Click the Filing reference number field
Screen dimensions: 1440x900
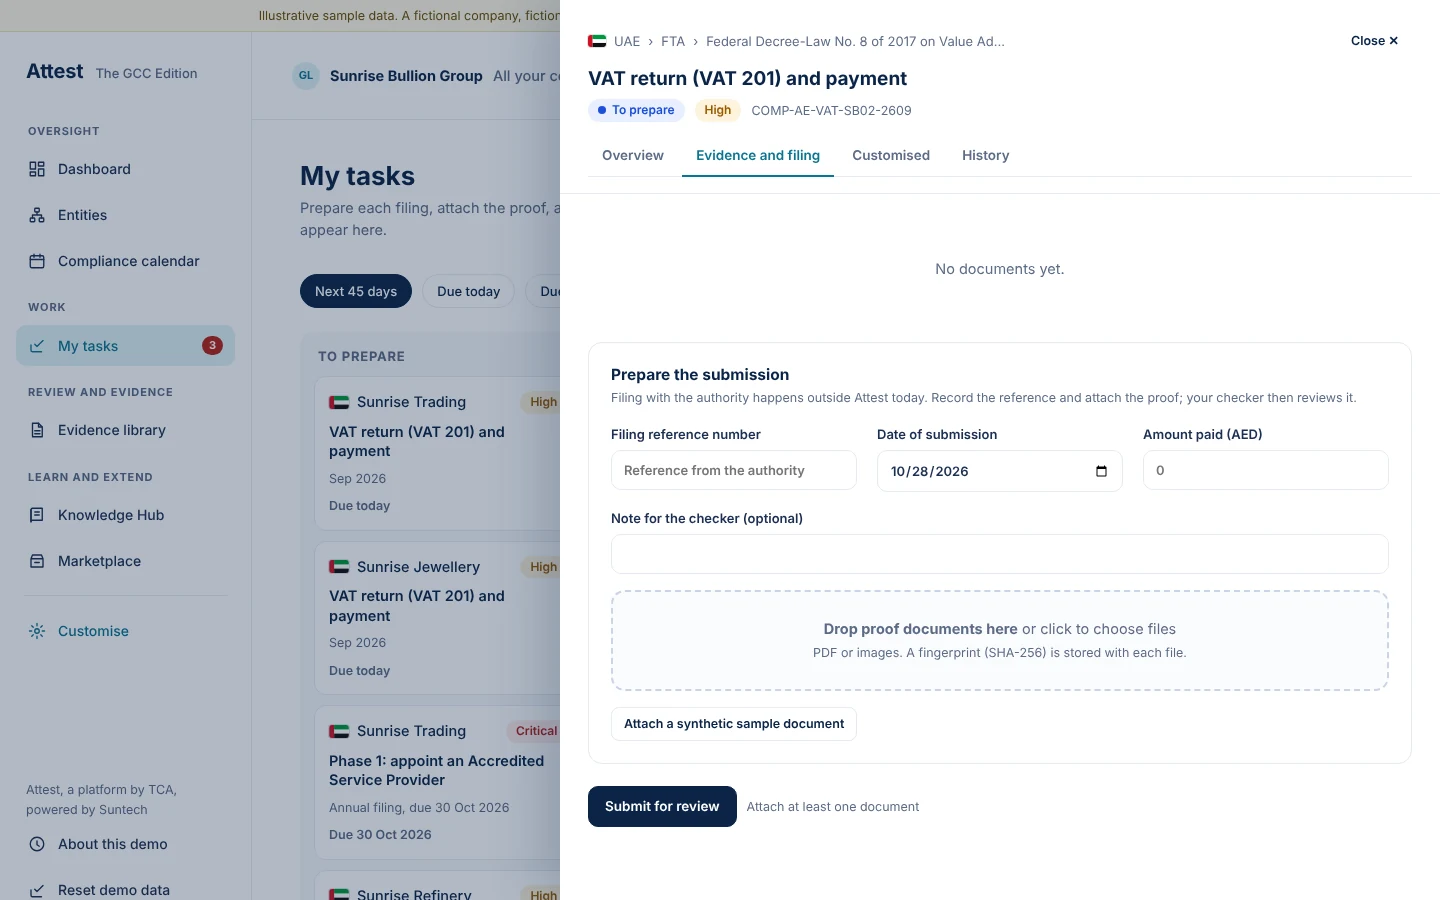point(734,470)
